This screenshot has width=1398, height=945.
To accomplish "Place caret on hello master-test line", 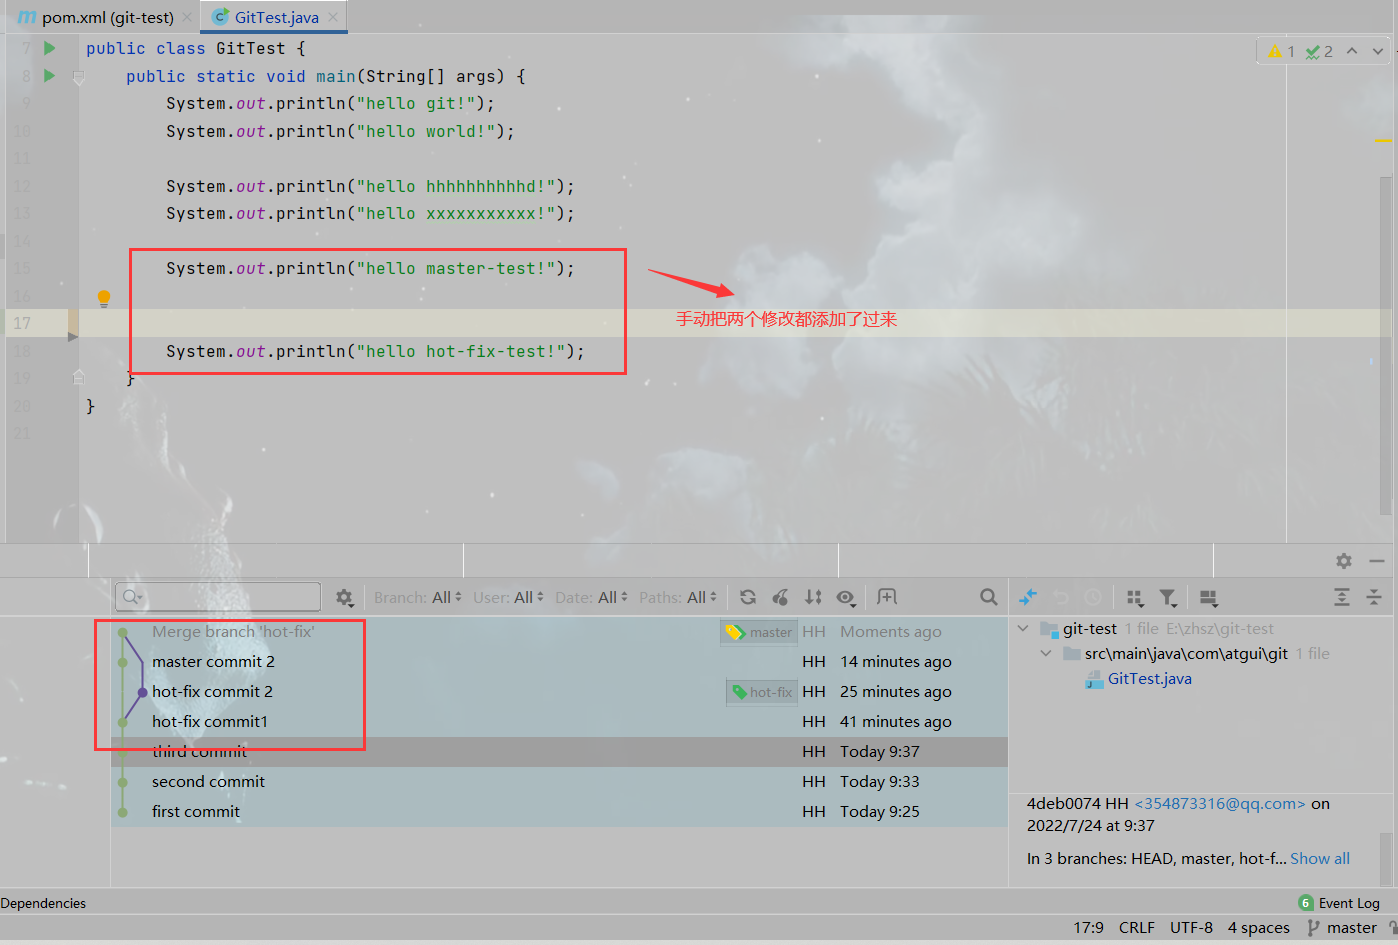I will coord(370,269).
